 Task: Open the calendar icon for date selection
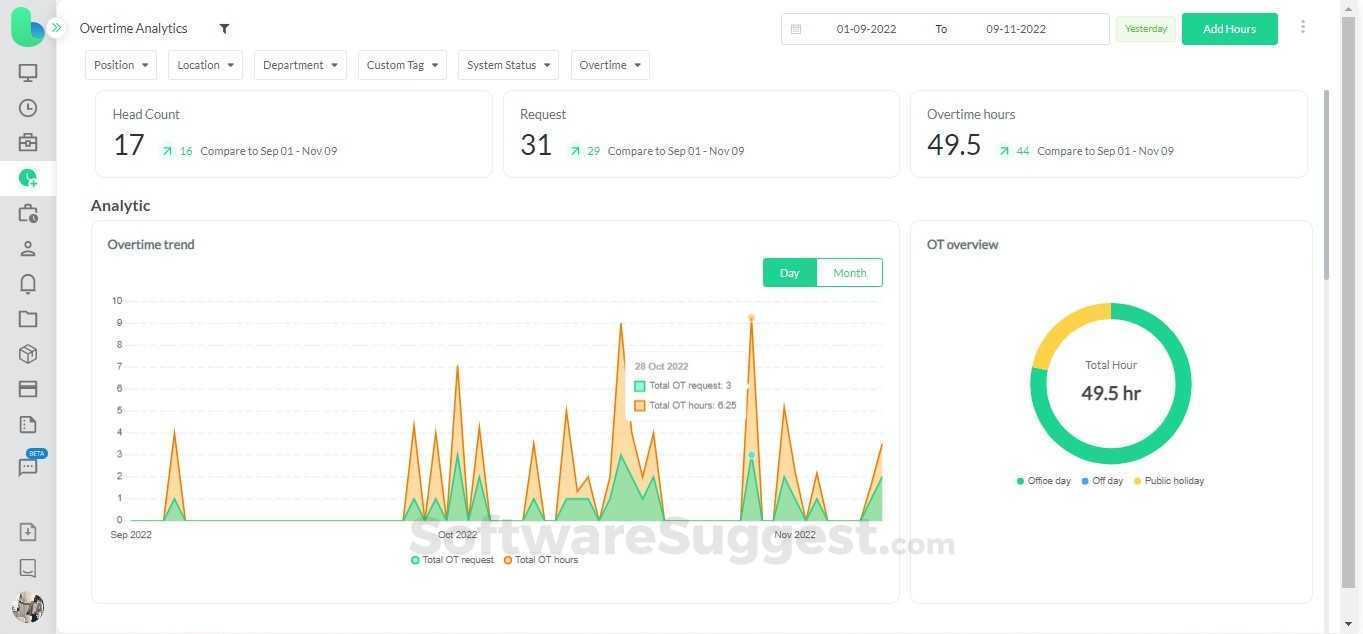coord(796,29)
